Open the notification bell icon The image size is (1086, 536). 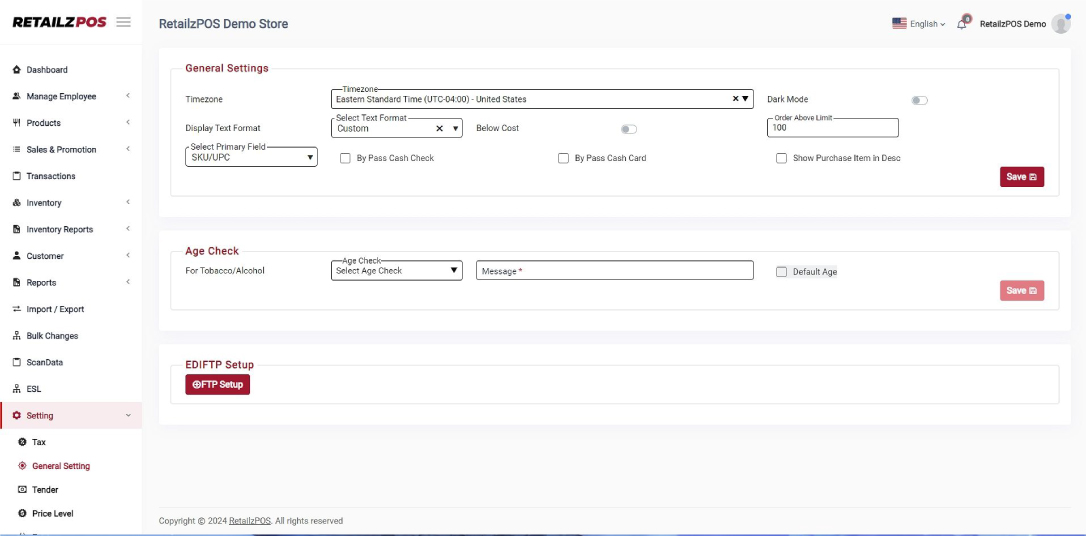tap(962, 24)
